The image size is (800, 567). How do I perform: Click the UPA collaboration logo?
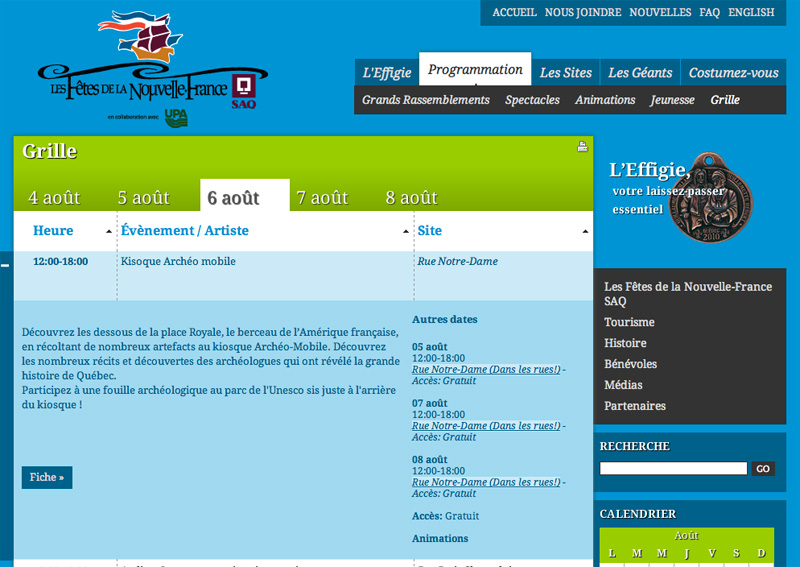(176, 117)
